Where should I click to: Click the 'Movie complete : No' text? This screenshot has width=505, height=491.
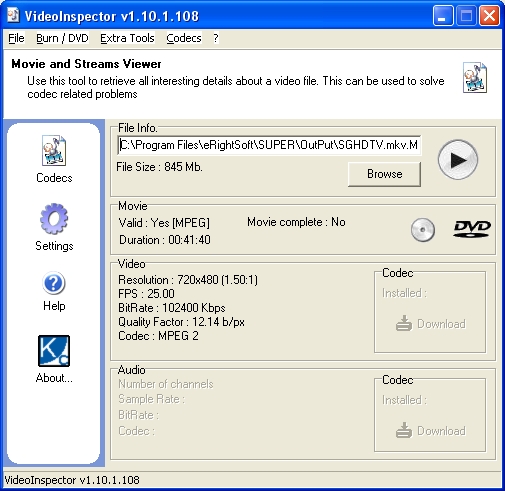click(x=296, y=222)
